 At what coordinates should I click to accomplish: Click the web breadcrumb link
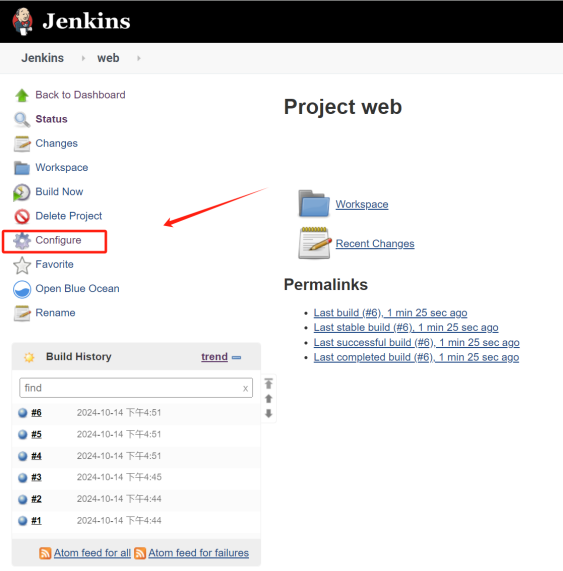point(108,58)
